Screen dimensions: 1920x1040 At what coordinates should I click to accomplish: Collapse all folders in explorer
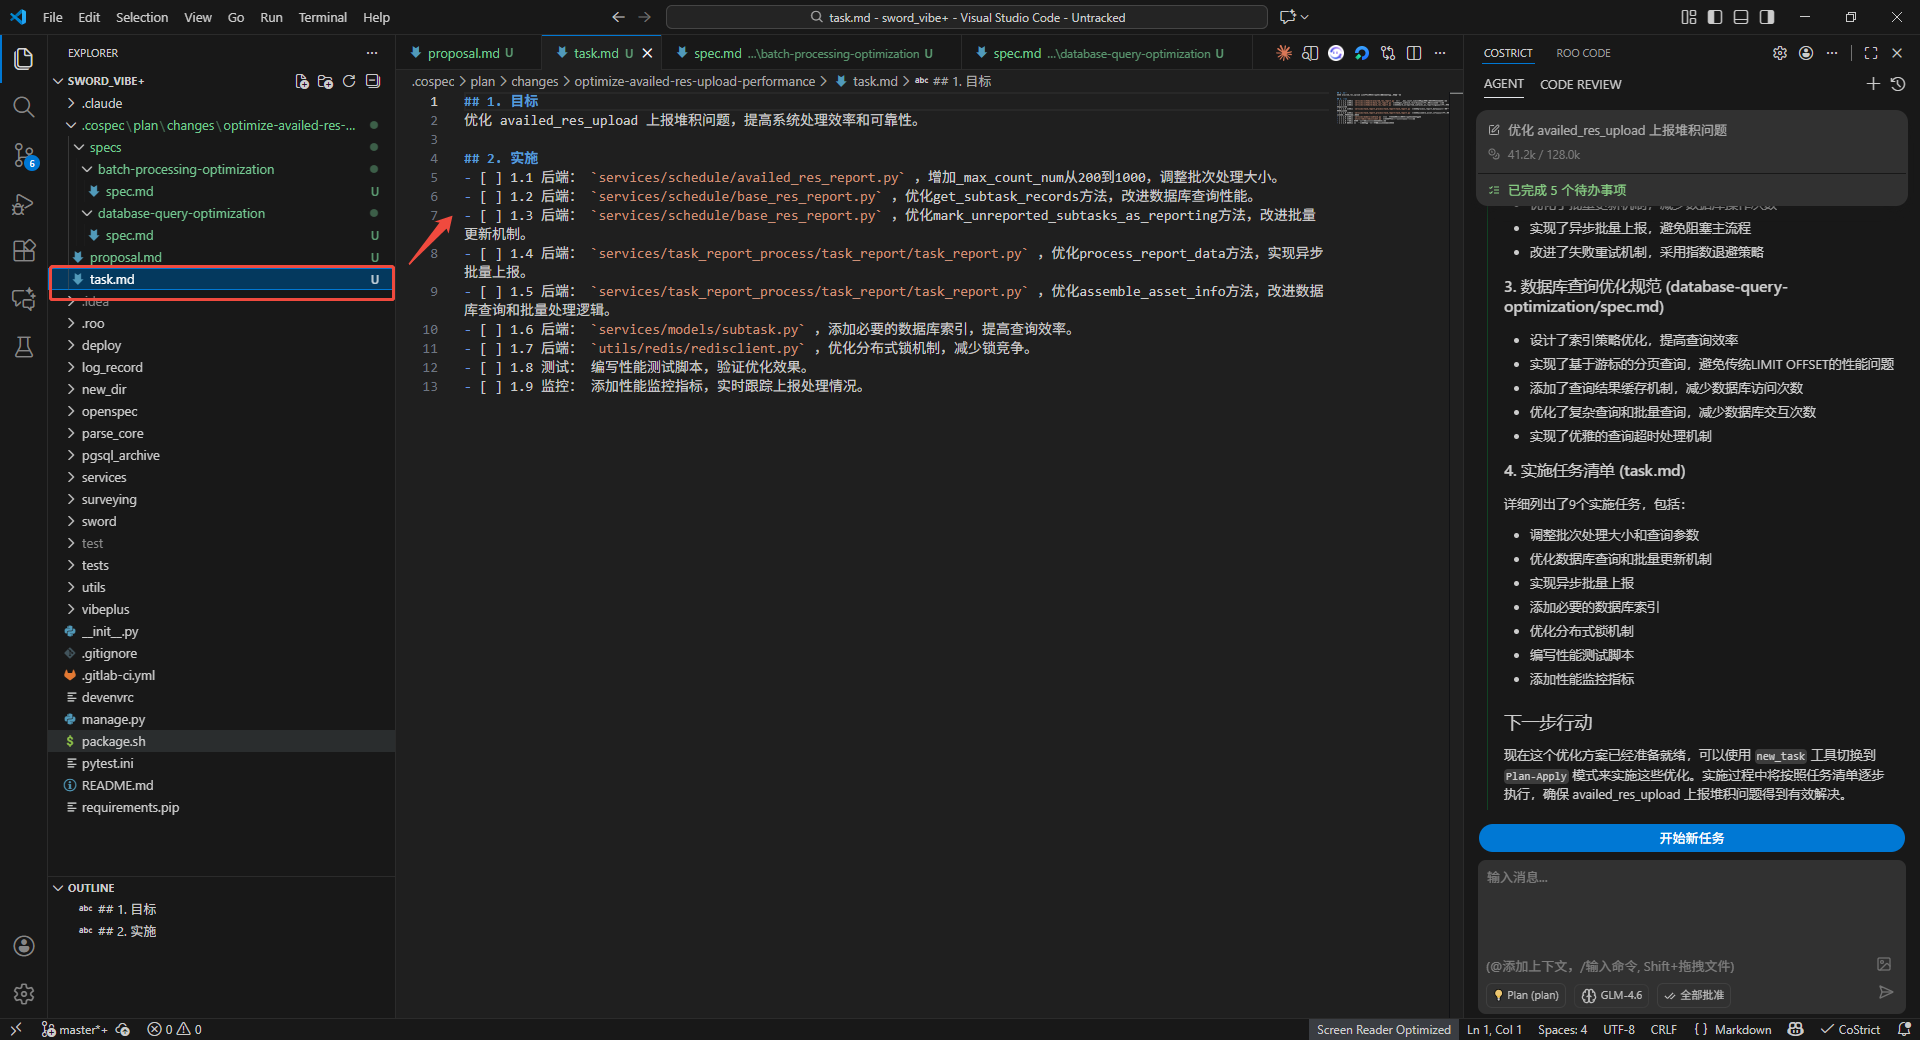click(x=373, y=81)
